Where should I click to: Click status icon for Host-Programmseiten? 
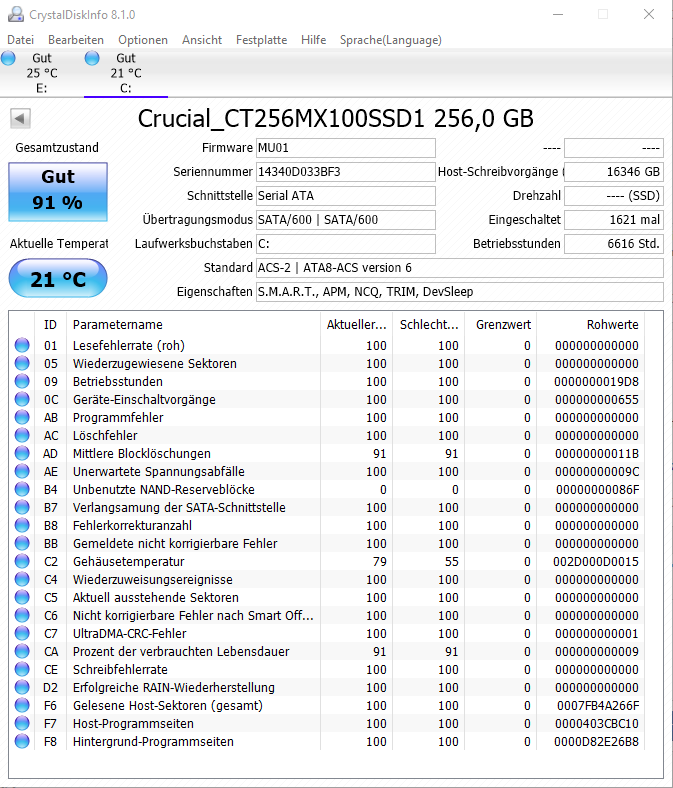pos(22,723)
